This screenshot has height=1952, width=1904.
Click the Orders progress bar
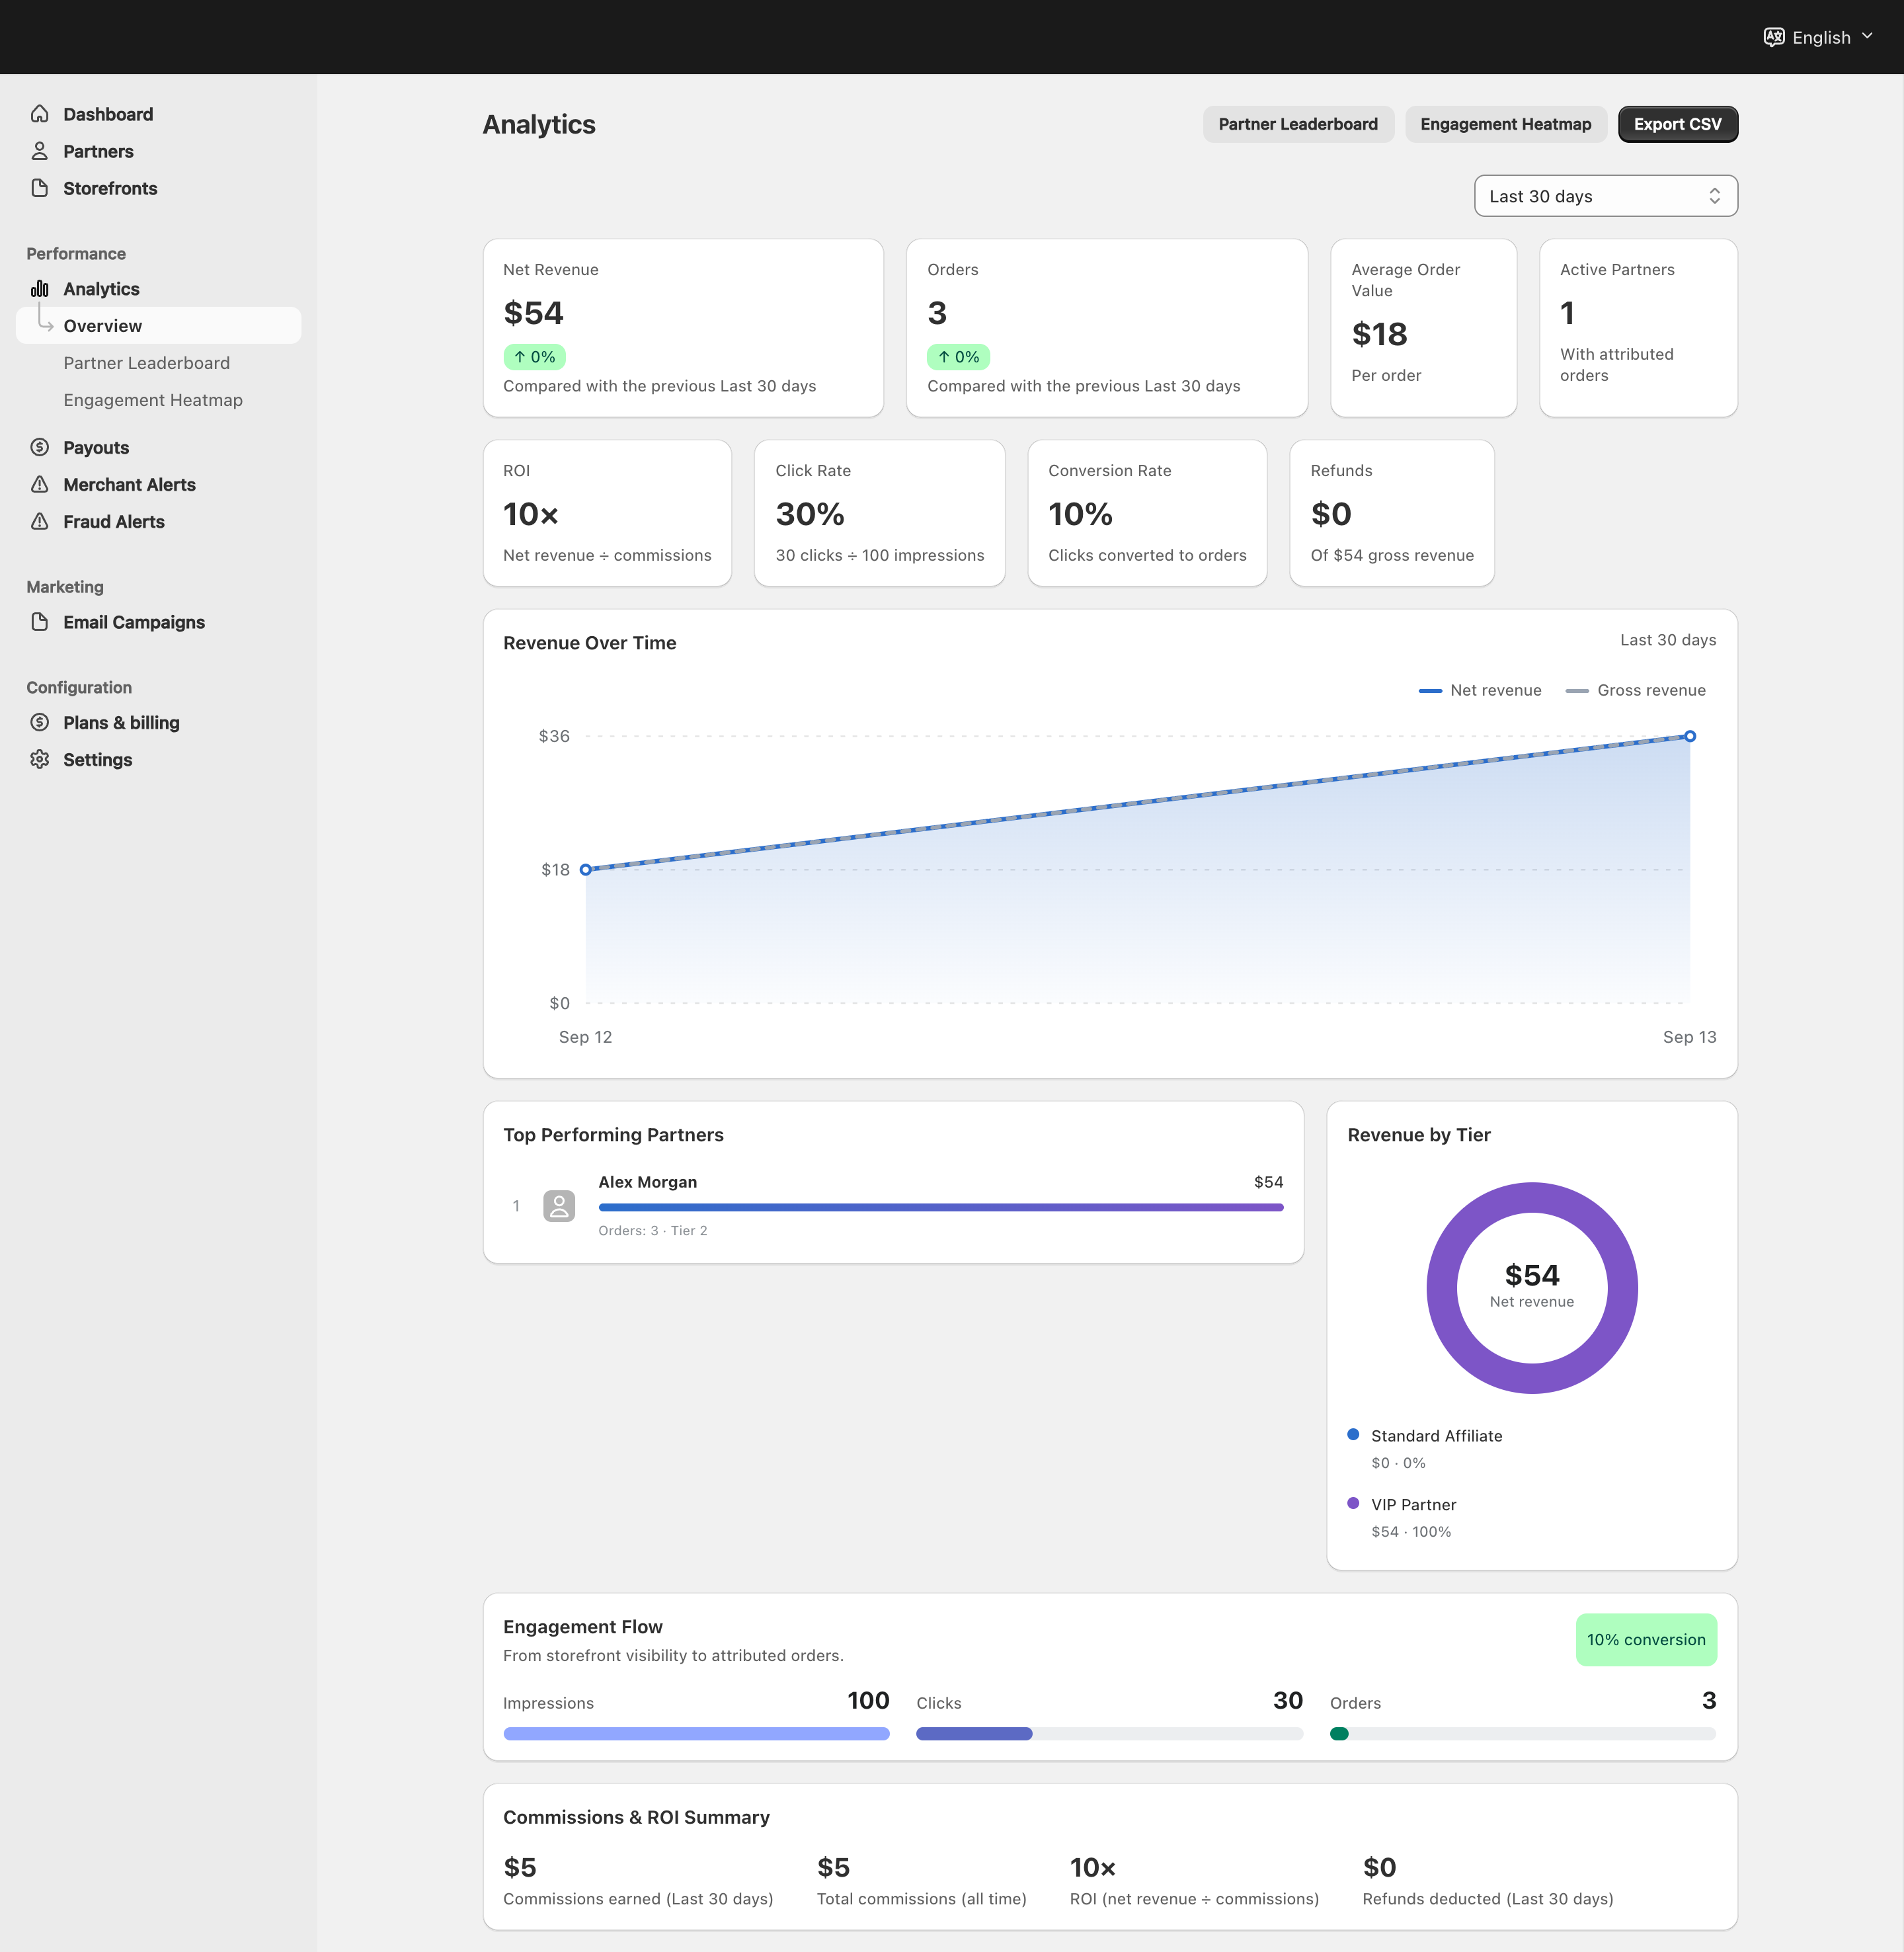click(x=1523, y=1734)
